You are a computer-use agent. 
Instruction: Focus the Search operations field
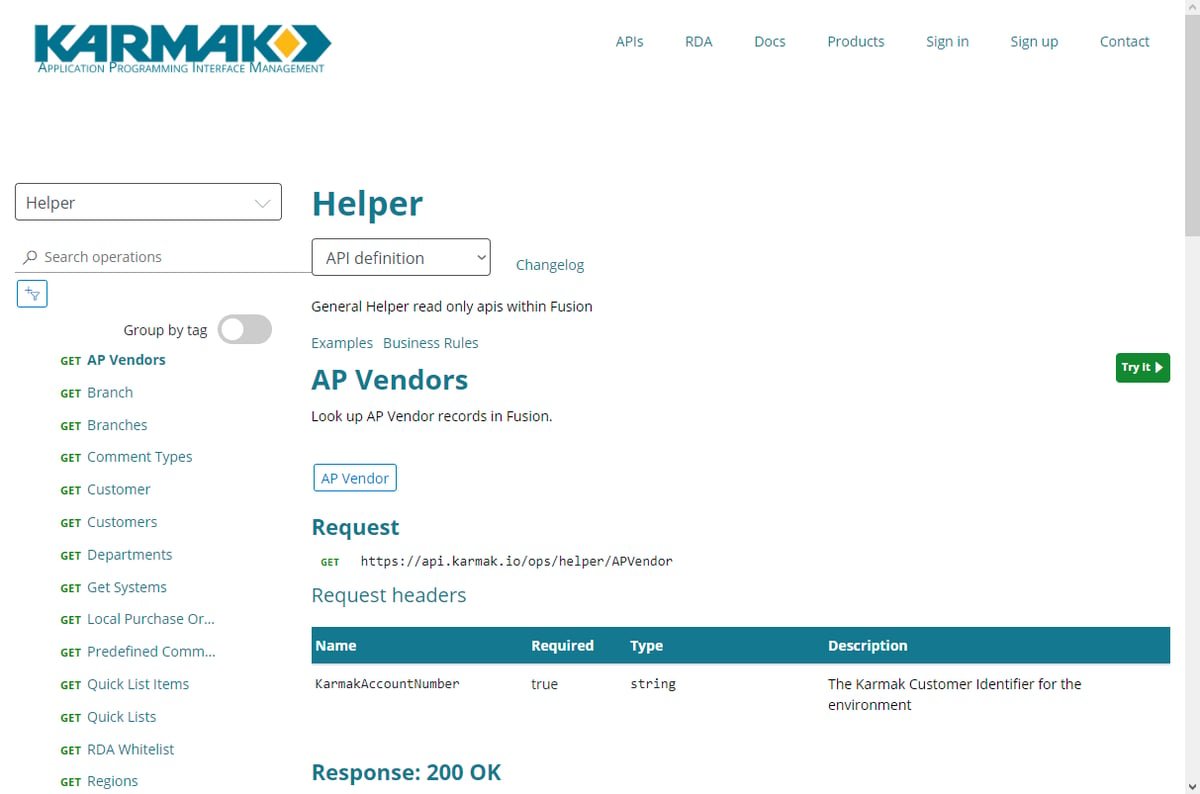click(x=163, y=257)
